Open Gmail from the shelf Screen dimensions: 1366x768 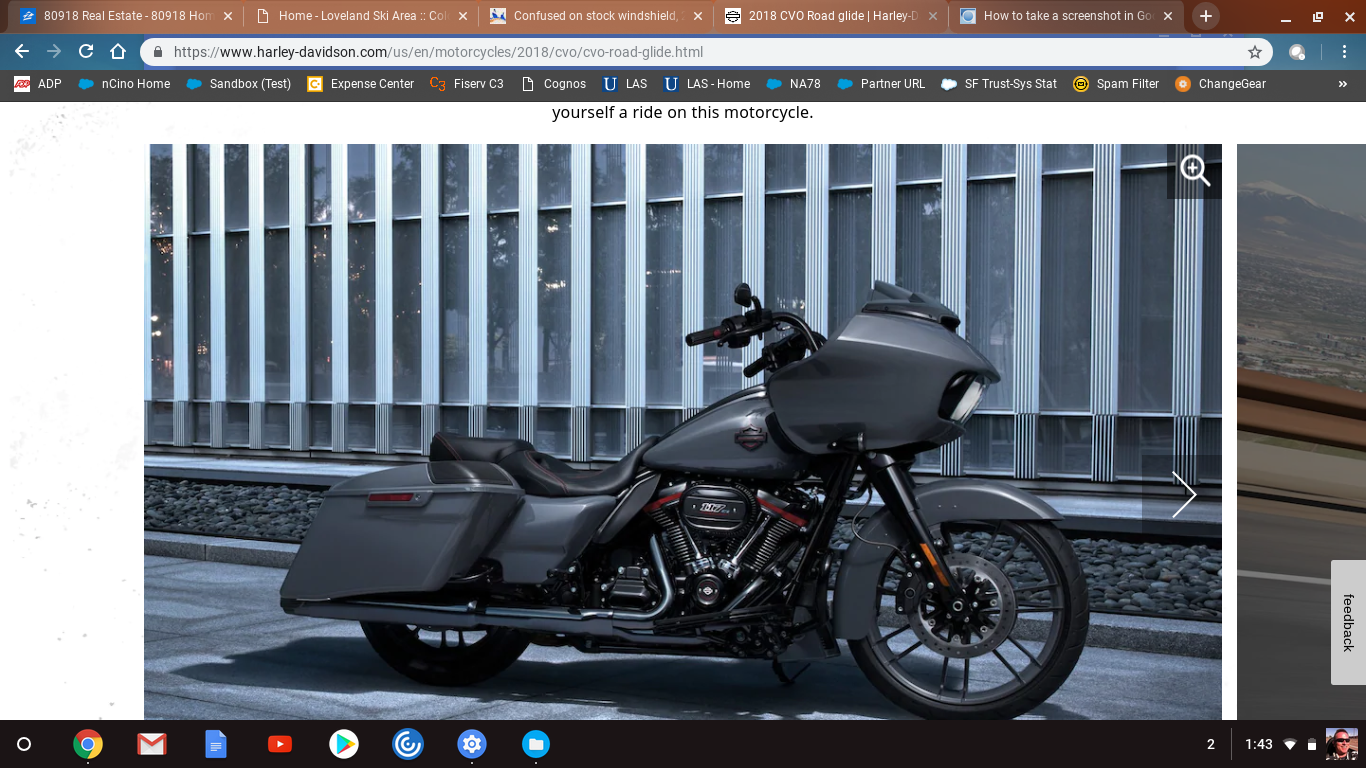pos(152,744)
